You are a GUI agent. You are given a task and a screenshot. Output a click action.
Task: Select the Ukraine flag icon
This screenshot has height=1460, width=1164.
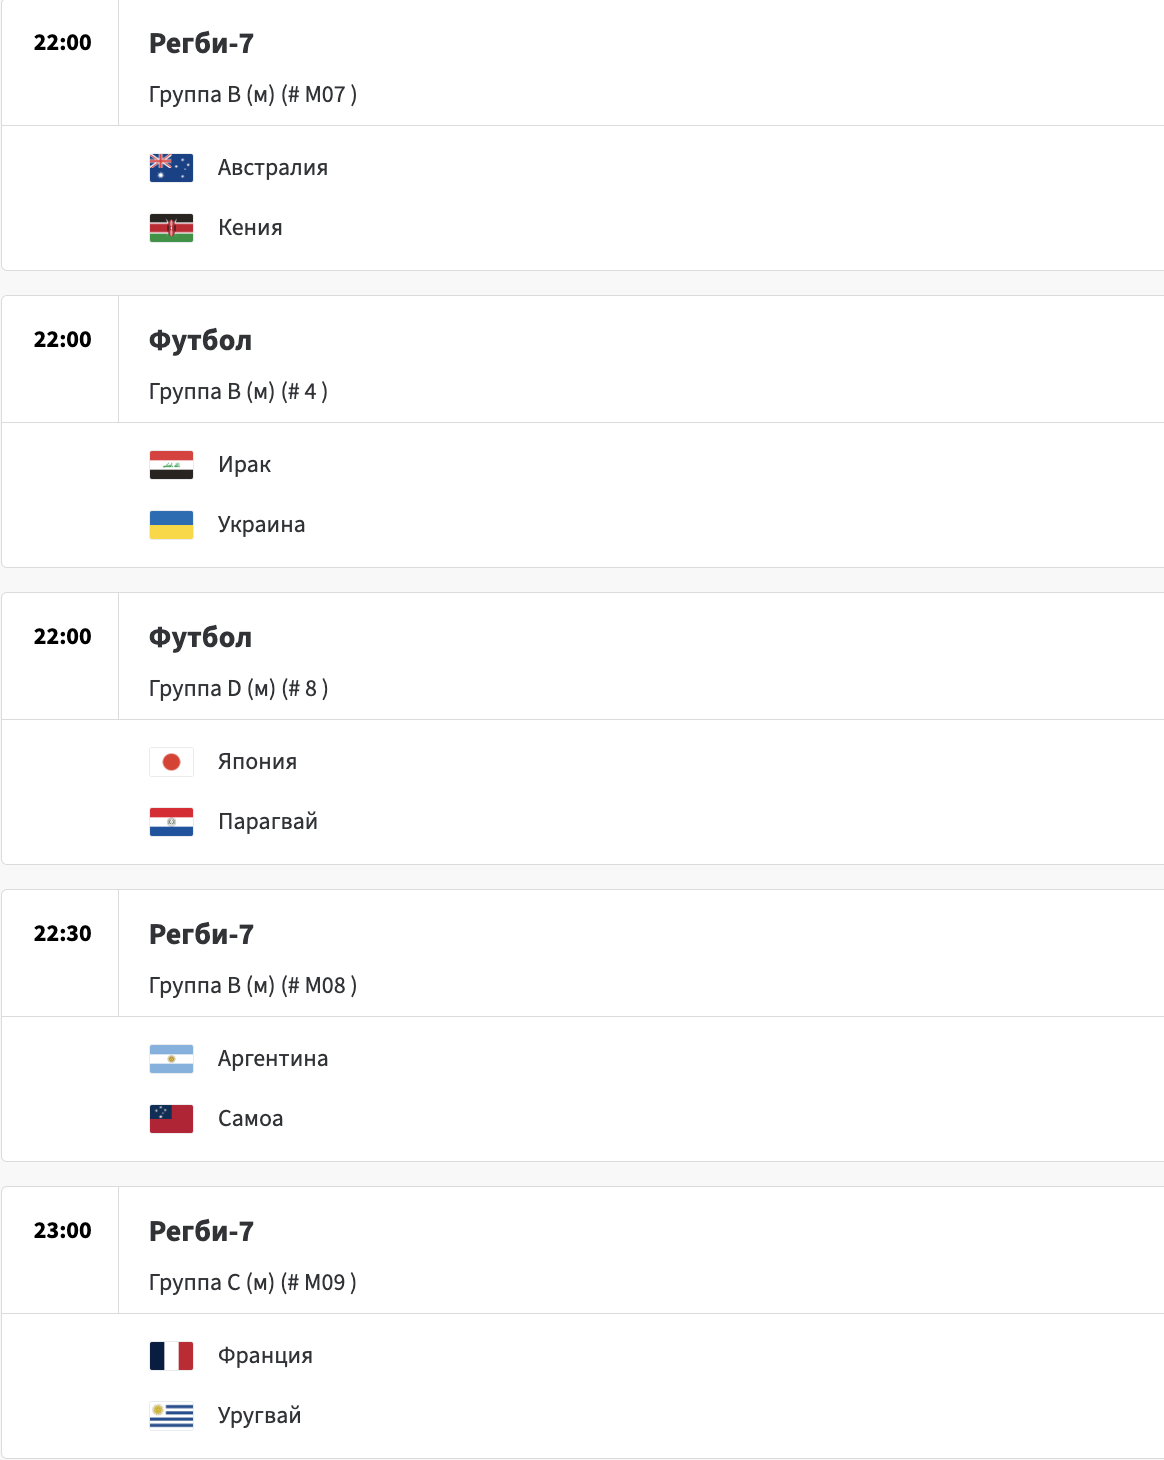[x=171, y=525]
